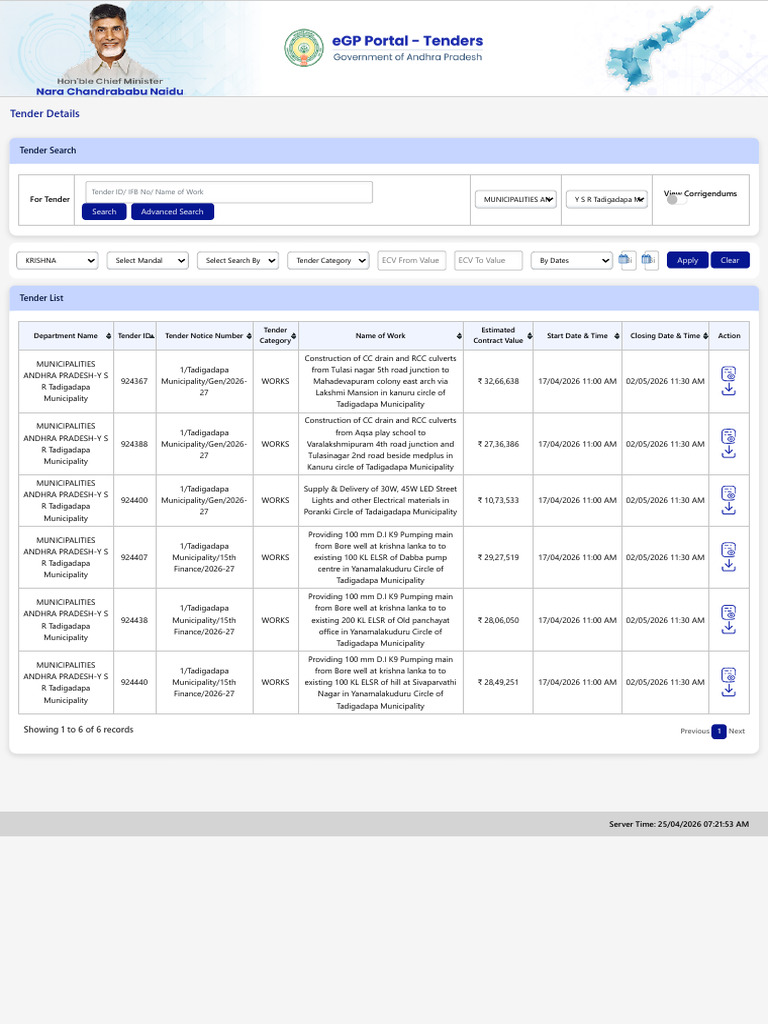Viewport: 768px width, 1024px height.
Task: Click estimated value ₹ 28,06,050
Action: 498,620
